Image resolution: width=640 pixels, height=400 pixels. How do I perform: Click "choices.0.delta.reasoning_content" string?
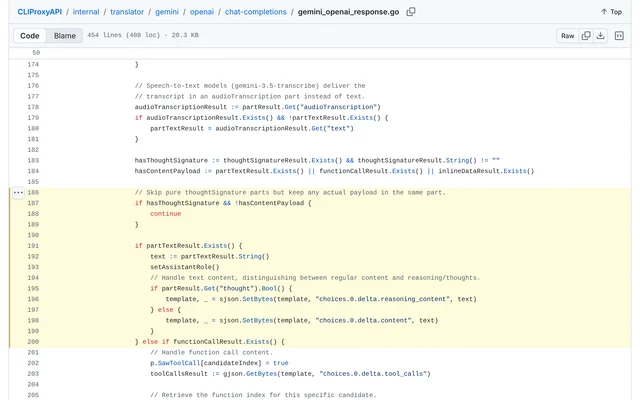point(383,299)
